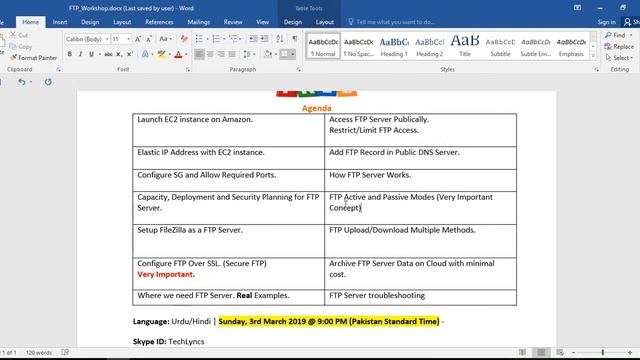640x360 pixels.
Task: Open Select dropdown in Editing group
Action: click(619, 58)
